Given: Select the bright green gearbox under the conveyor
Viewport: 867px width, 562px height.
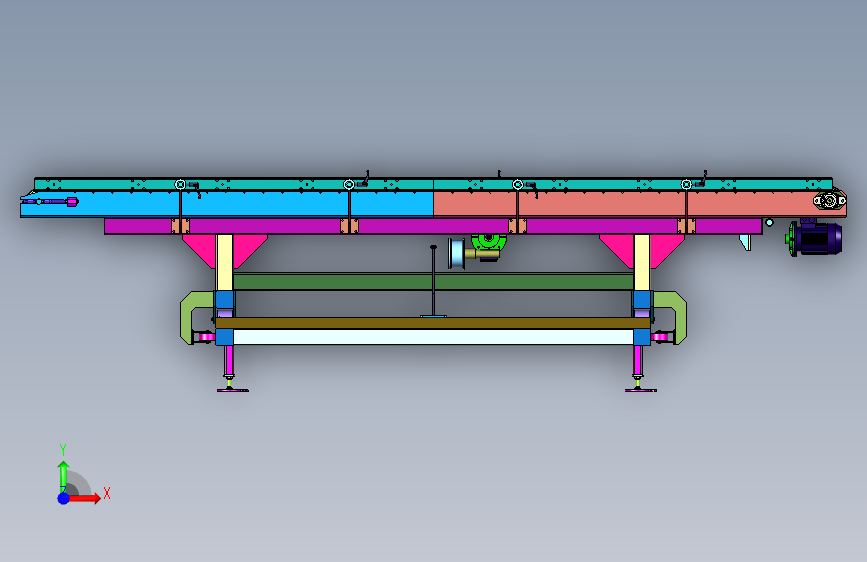Looking at the screenshot, I should pos(489,242).
